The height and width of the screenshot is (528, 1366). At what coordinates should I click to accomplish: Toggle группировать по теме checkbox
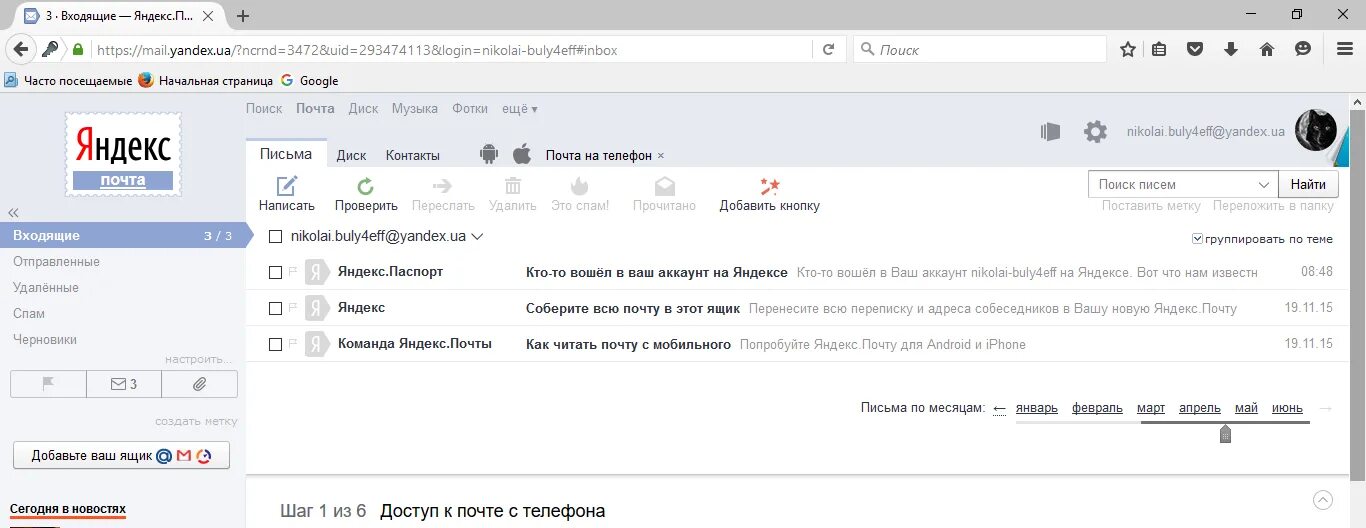(x=1198, y=240)
